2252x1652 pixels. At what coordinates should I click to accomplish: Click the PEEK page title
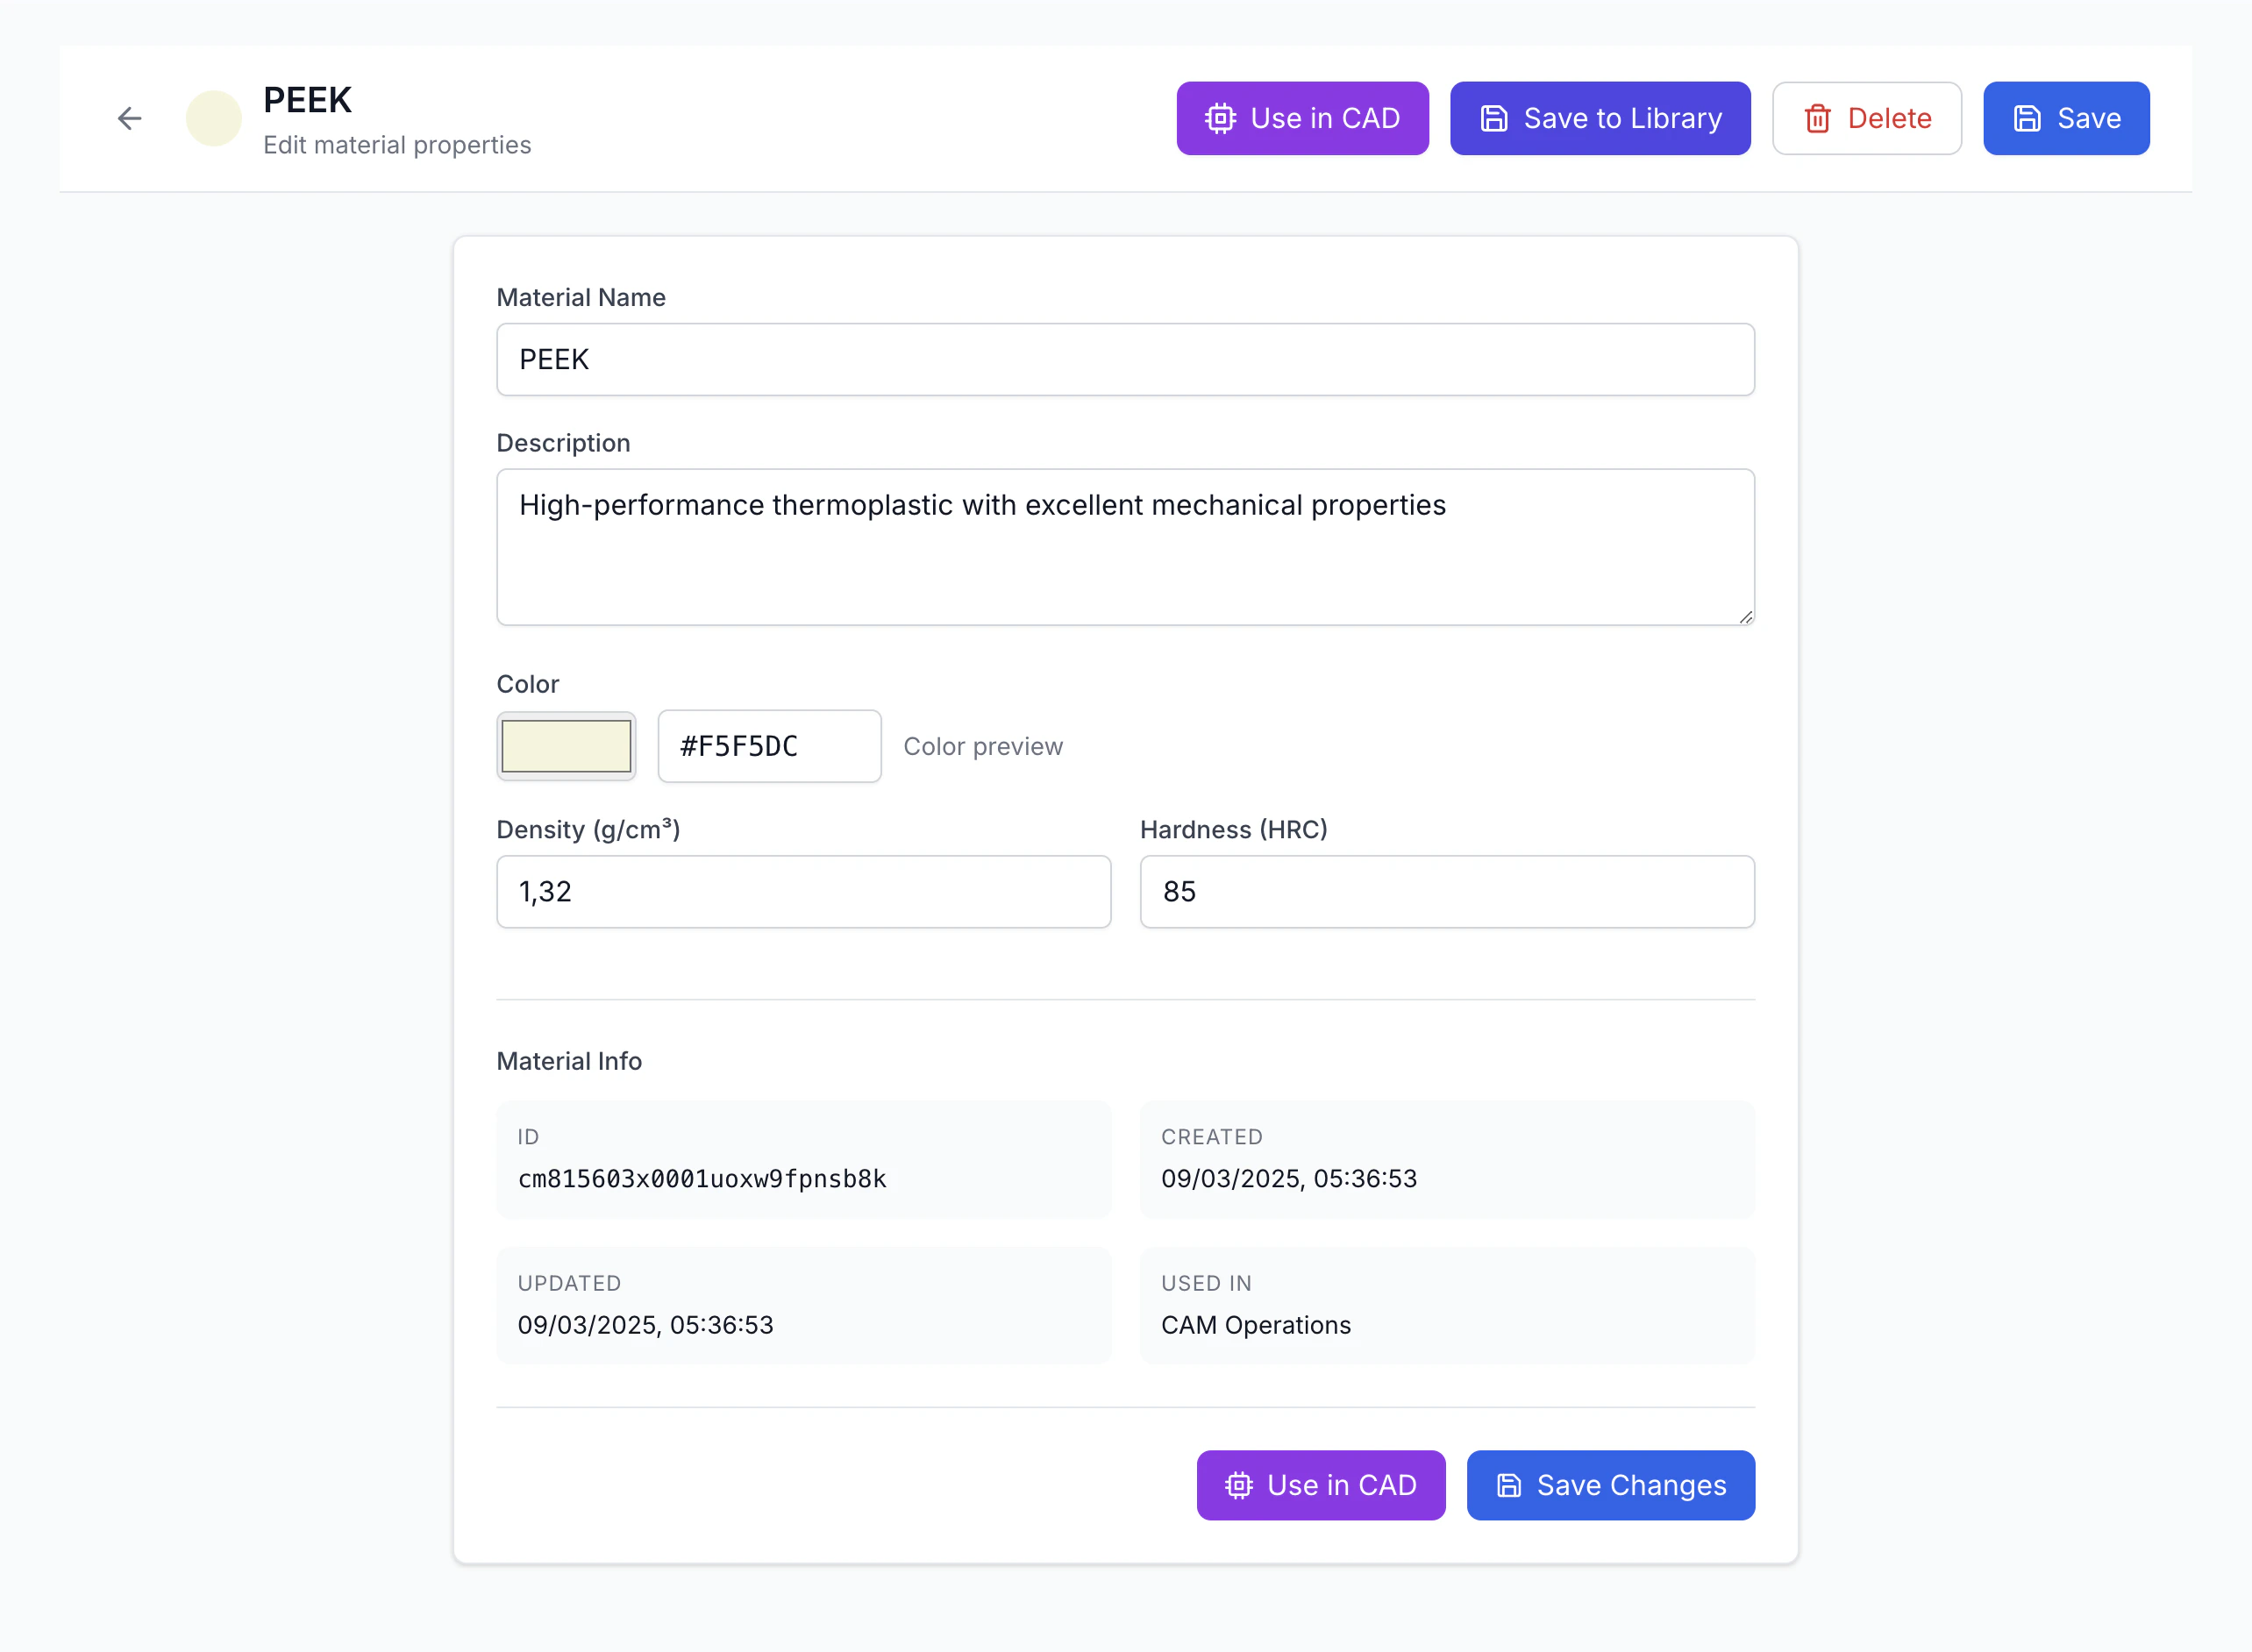tap(307, 100)
